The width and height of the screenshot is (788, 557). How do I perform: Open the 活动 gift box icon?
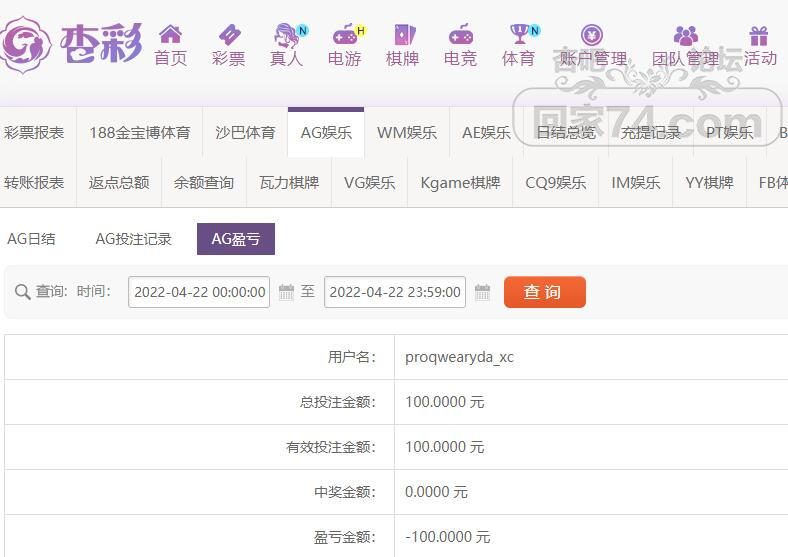point(759,35)
